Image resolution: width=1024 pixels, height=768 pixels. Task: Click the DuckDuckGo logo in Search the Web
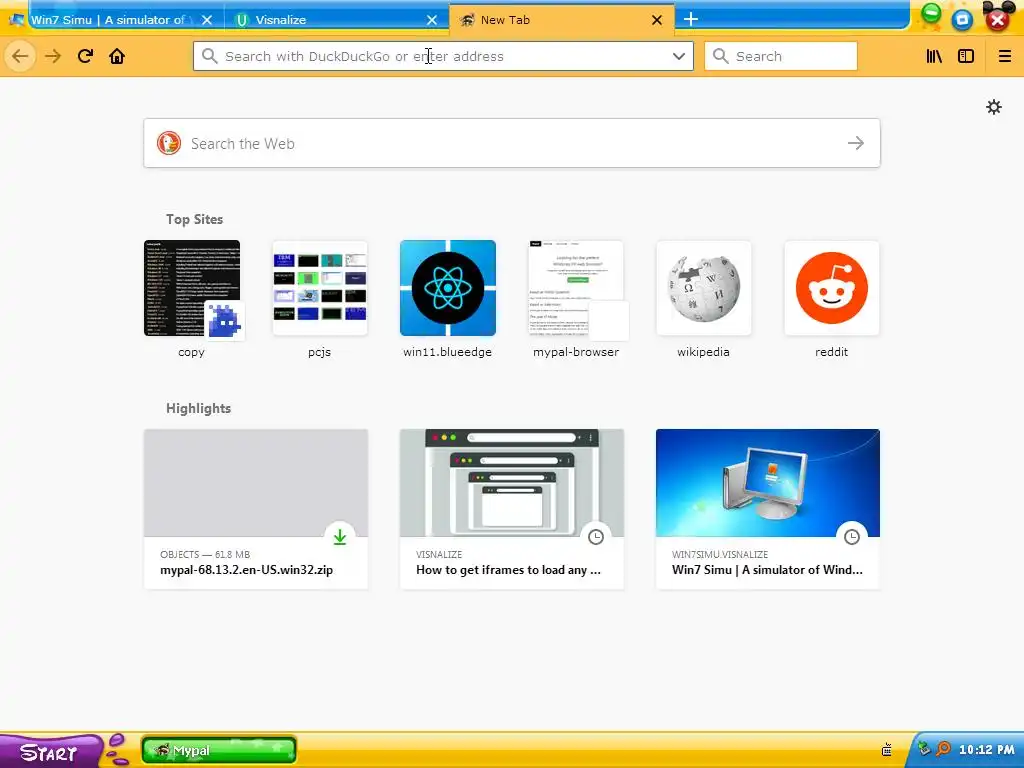pyautogui.click(x=168, y=143)
